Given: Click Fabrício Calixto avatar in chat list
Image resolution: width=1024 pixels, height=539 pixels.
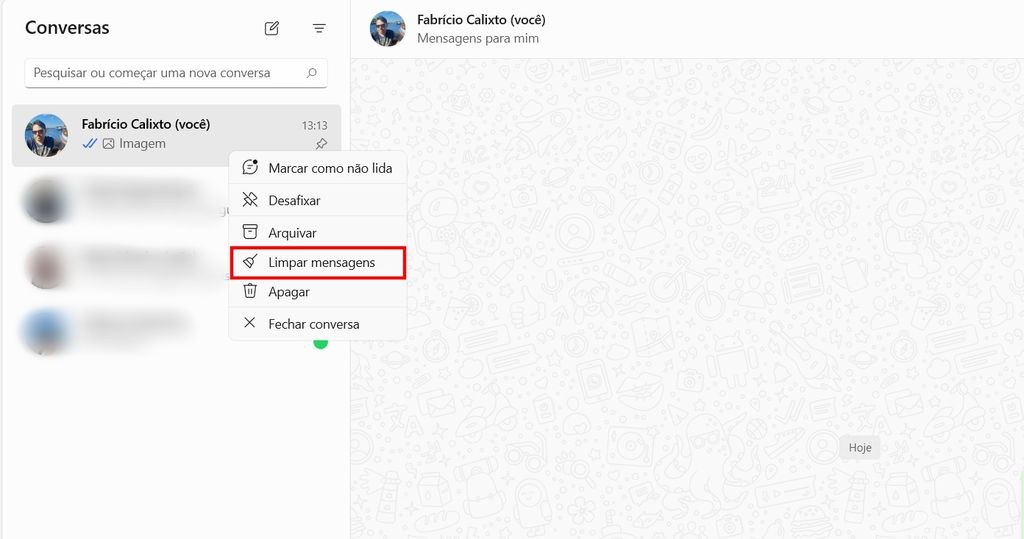Looking at the screenshot, I should point(46,135).
